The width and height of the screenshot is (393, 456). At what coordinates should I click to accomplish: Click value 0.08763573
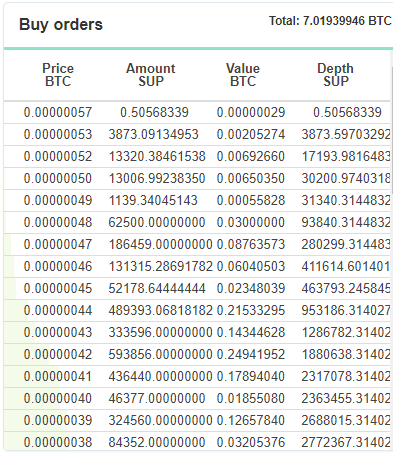(251, 244)
